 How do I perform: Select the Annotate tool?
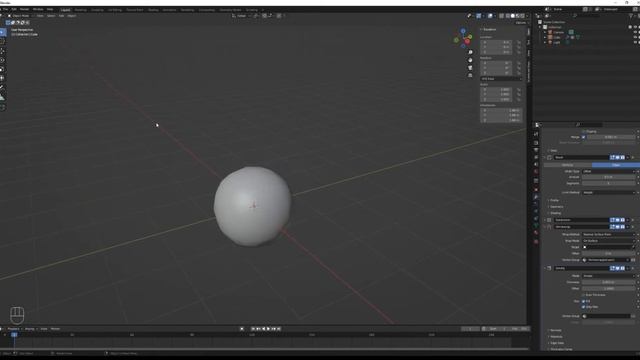[2, 88]
